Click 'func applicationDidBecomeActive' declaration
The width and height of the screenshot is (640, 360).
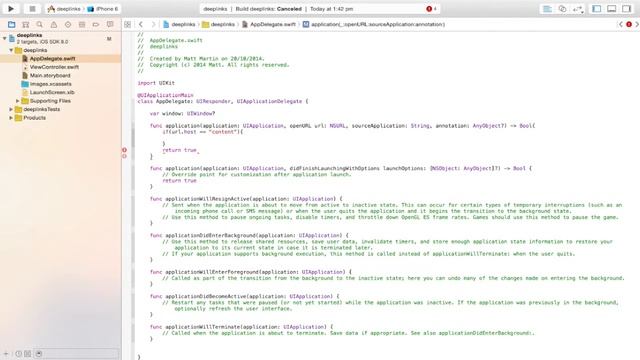244,296
